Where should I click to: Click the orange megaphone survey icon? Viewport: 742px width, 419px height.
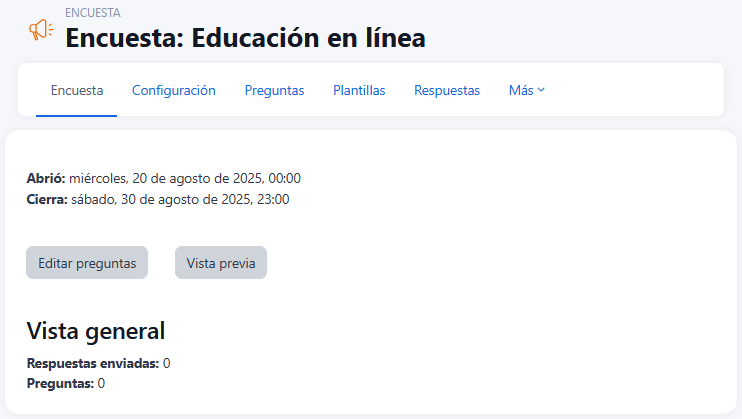point(41,31)
